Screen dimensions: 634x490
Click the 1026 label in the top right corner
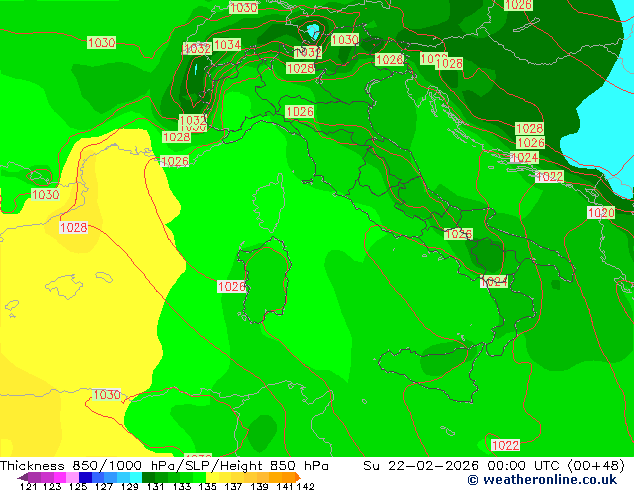pos(518,5)
